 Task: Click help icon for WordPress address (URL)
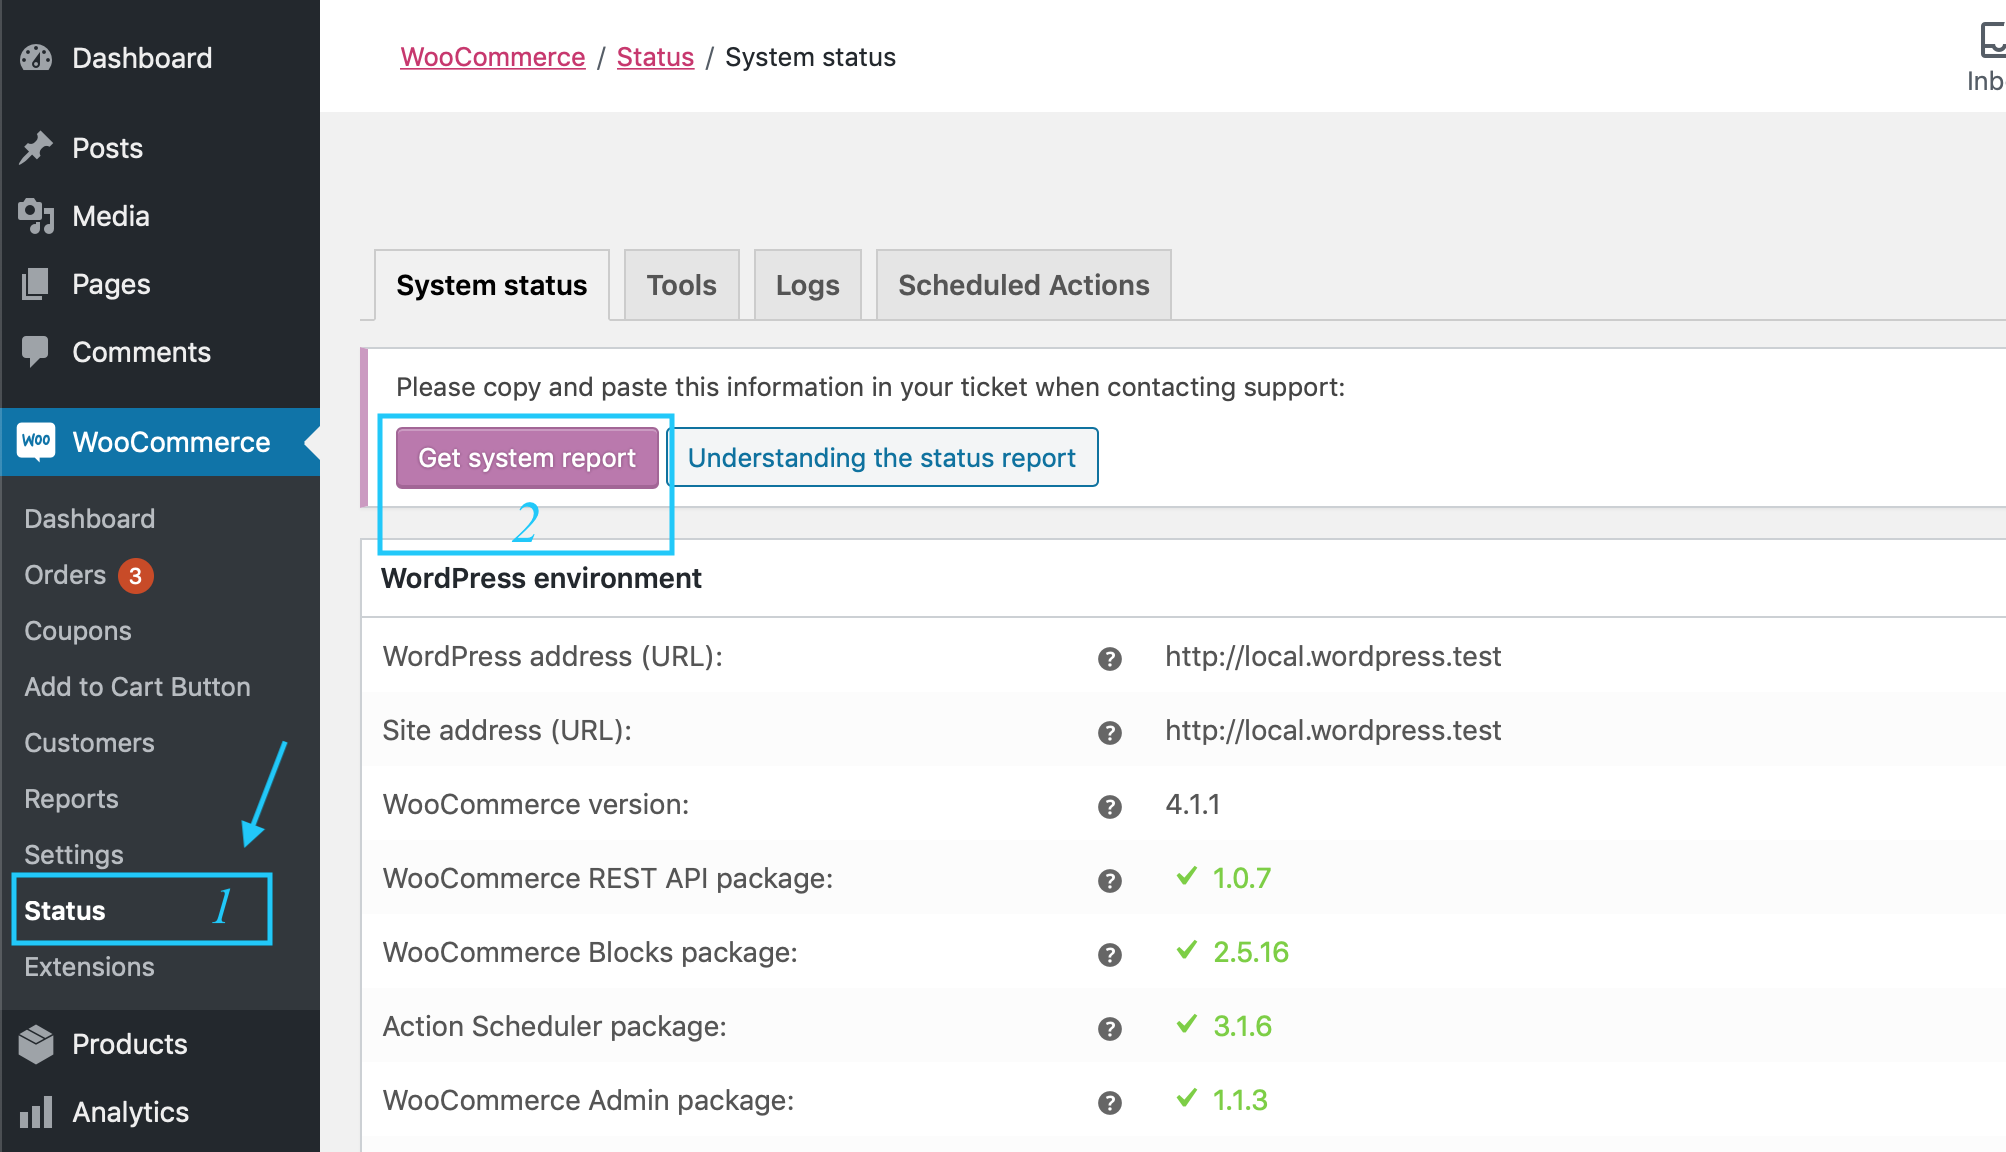tap(1110, 658)
